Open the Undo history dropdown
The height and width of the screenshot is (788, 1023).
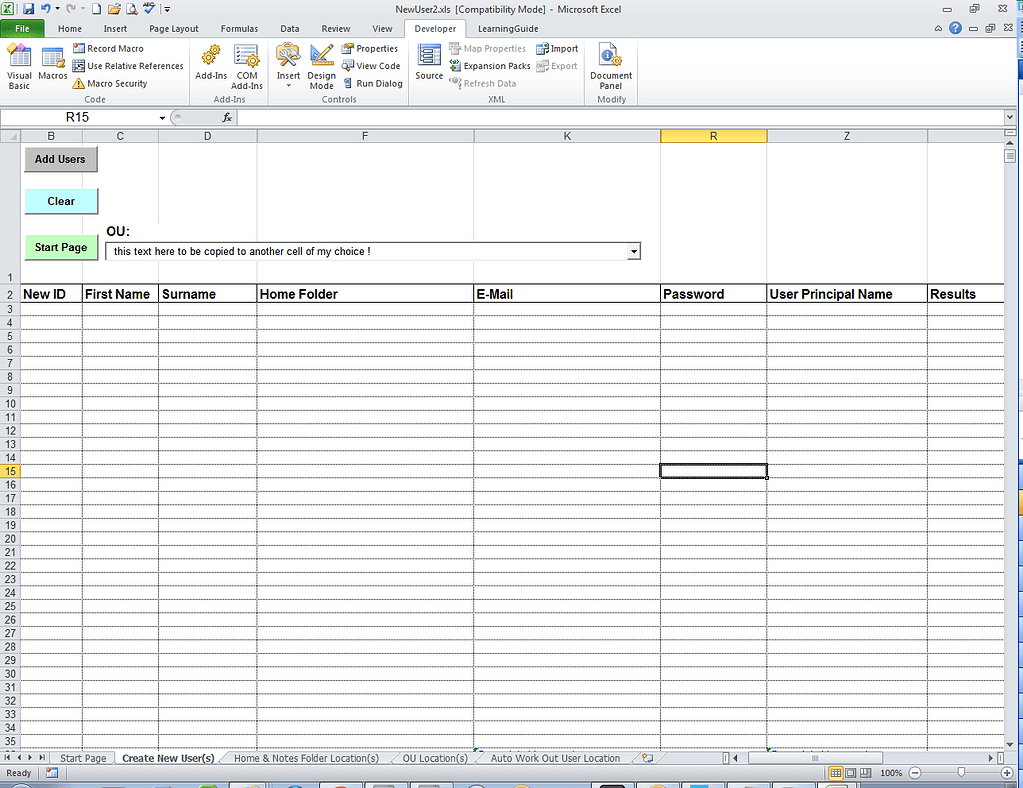click(57, 9)
